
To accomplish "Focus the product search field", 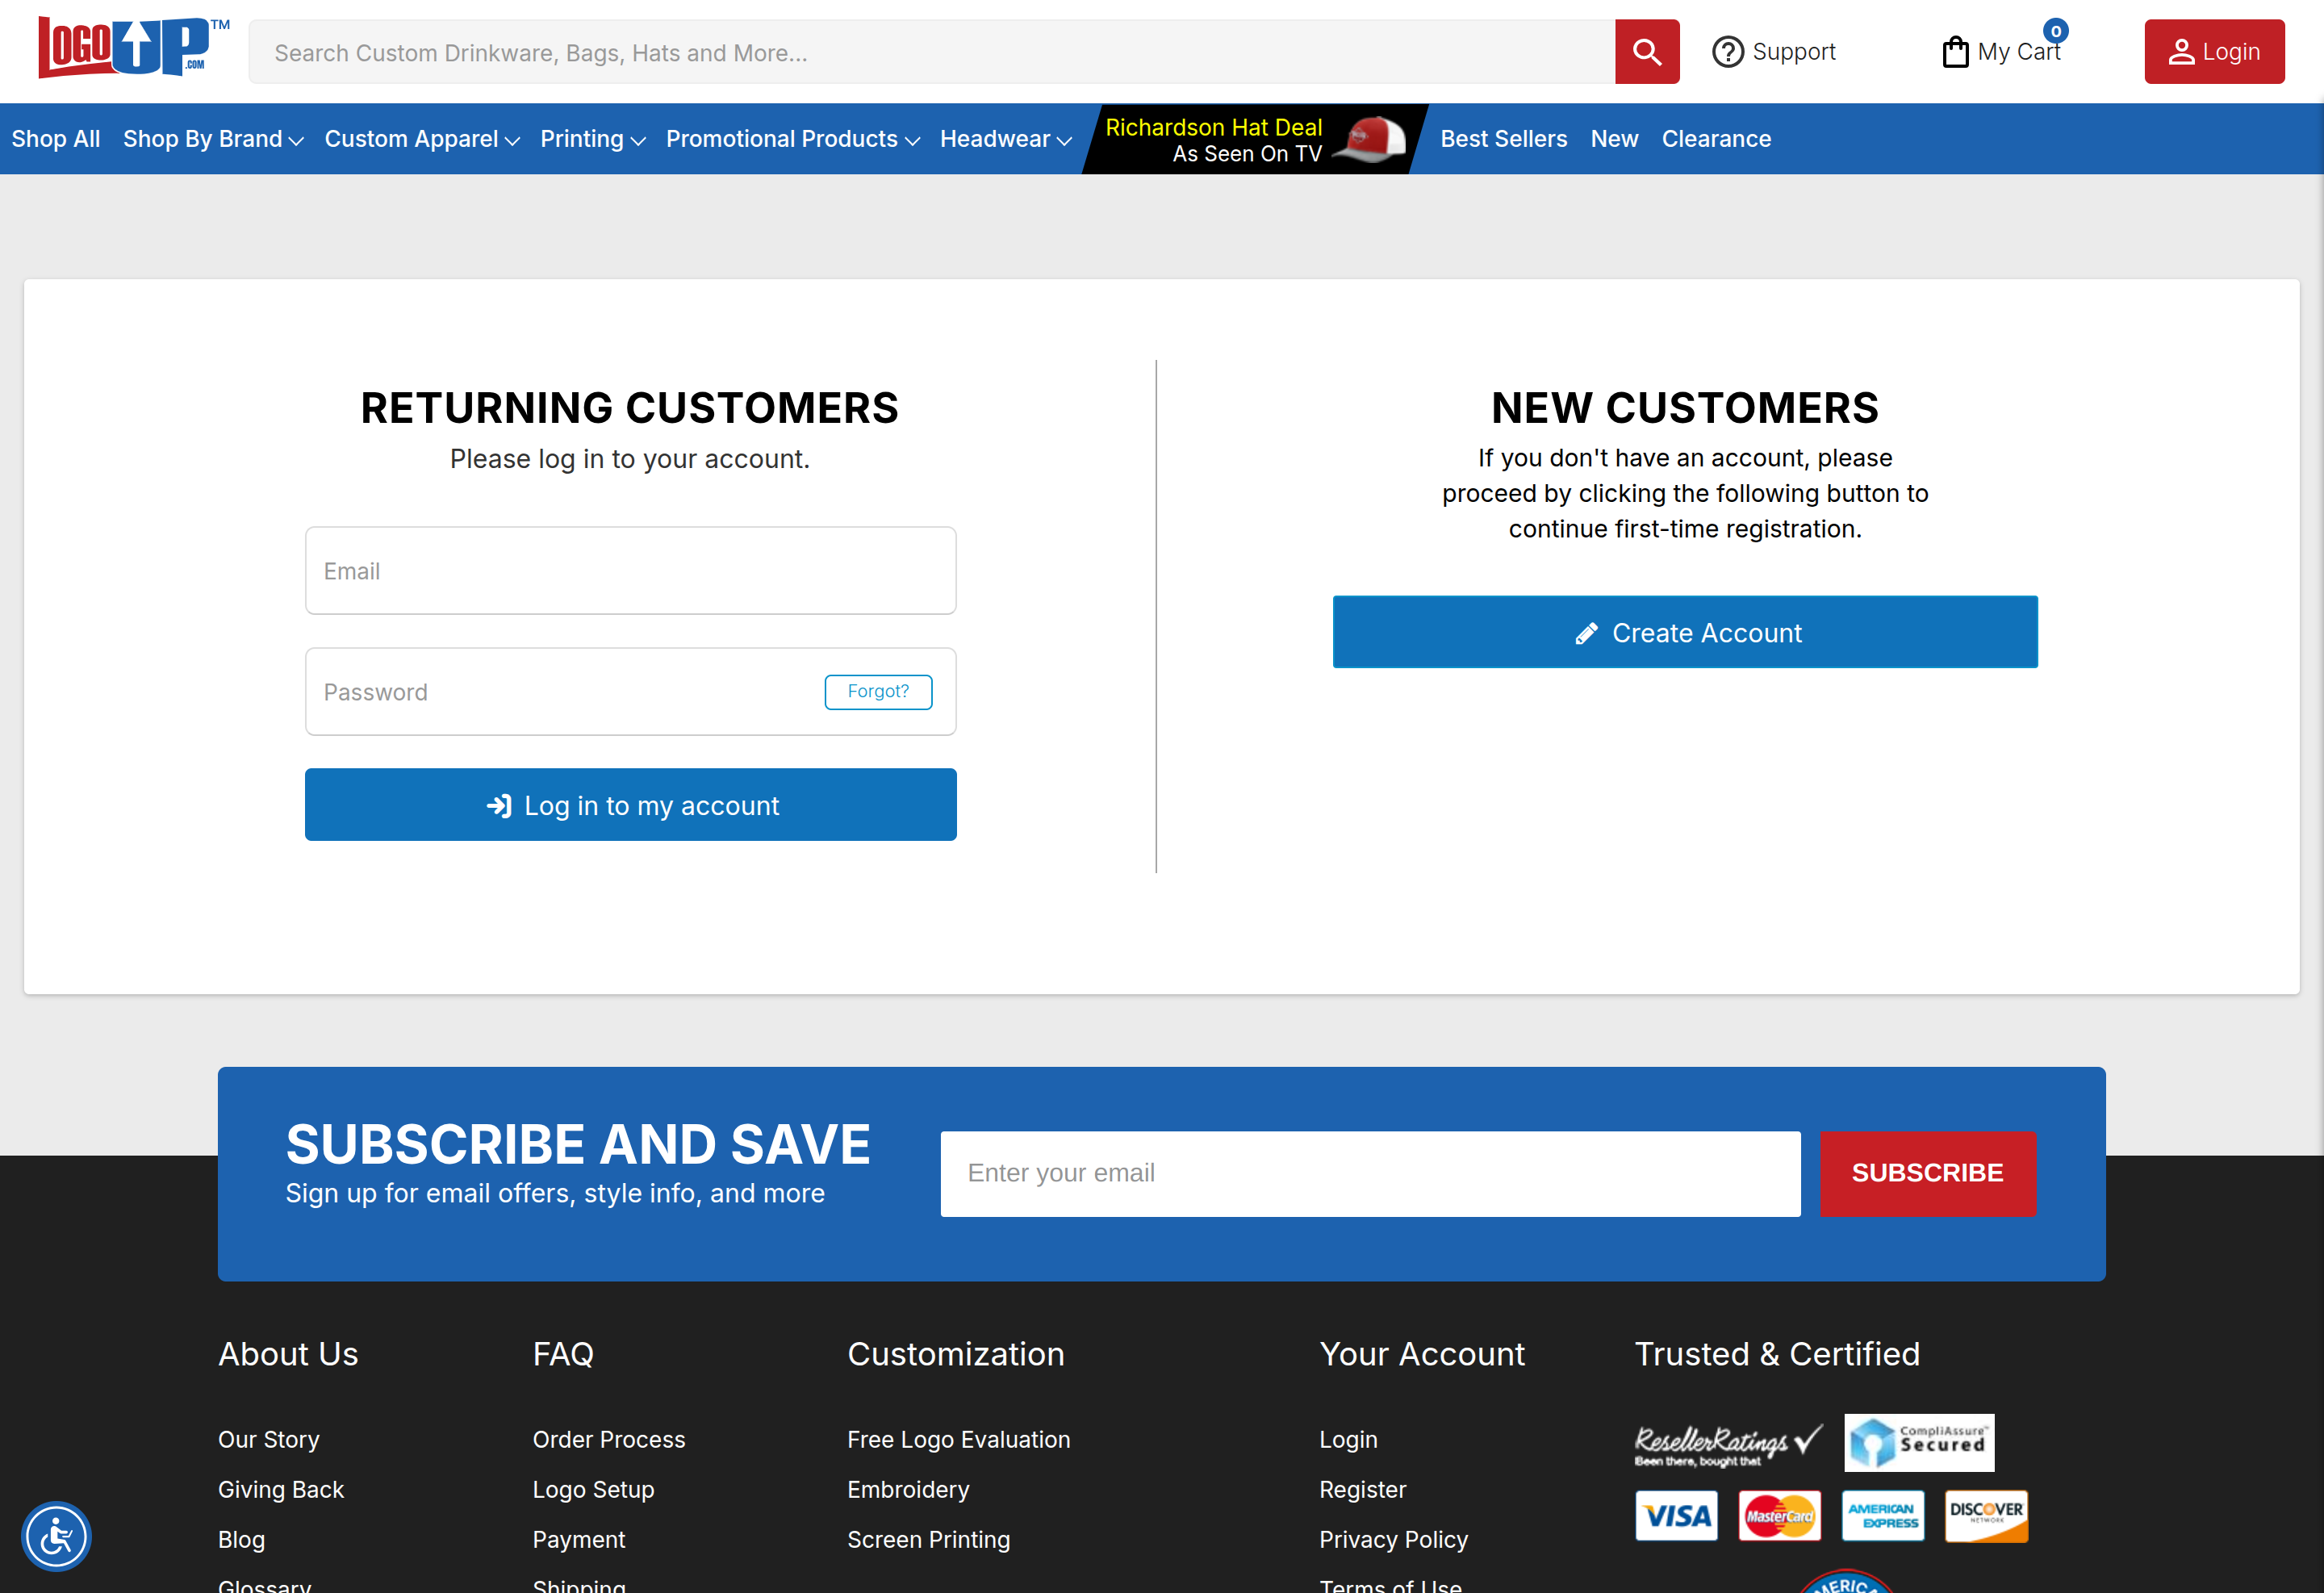I will (932, 52).
